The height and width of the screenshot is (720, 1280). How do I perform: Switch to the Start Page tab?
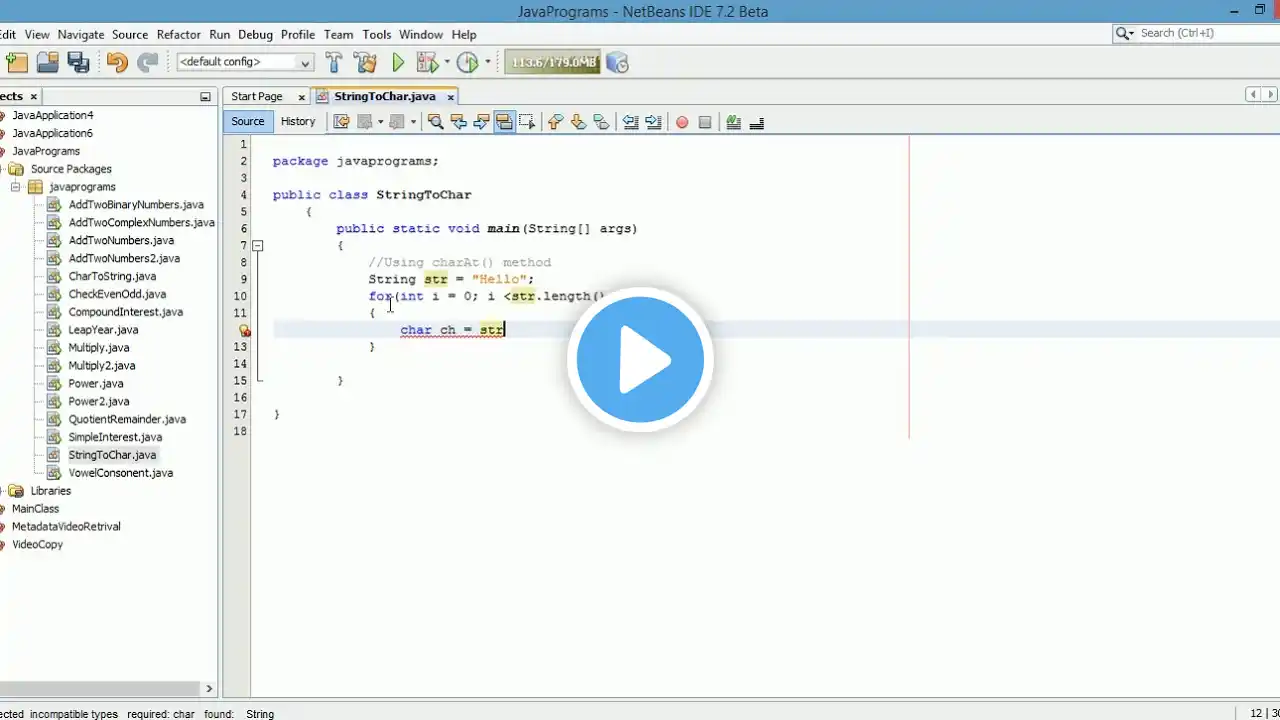click(257, 97)
